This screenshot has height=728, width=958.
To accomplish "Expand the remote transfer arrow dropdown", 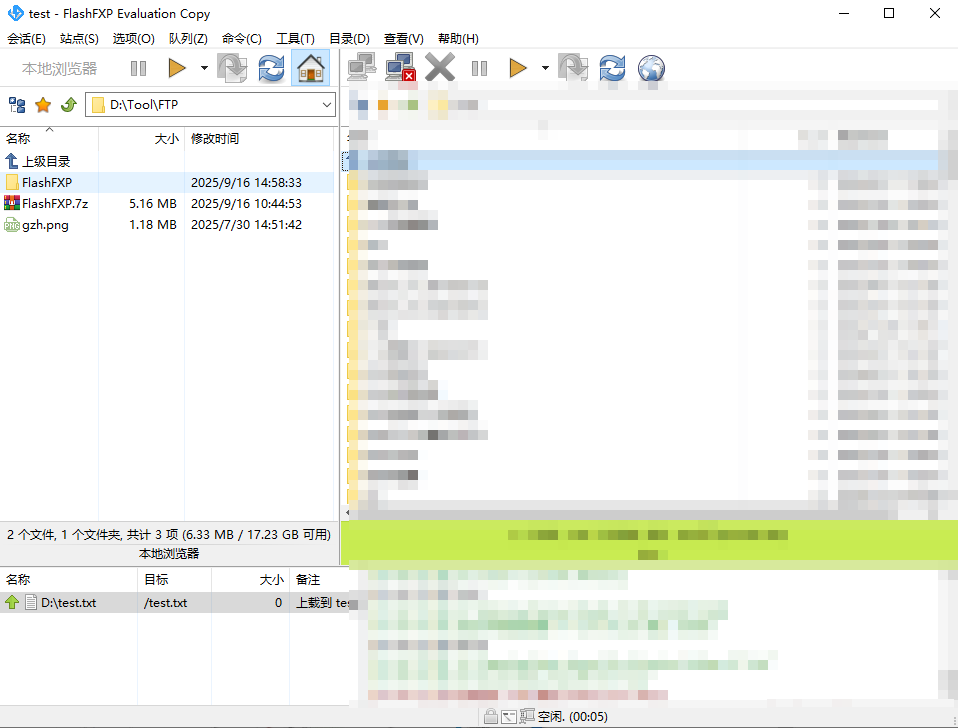I will tap(545, 68).
